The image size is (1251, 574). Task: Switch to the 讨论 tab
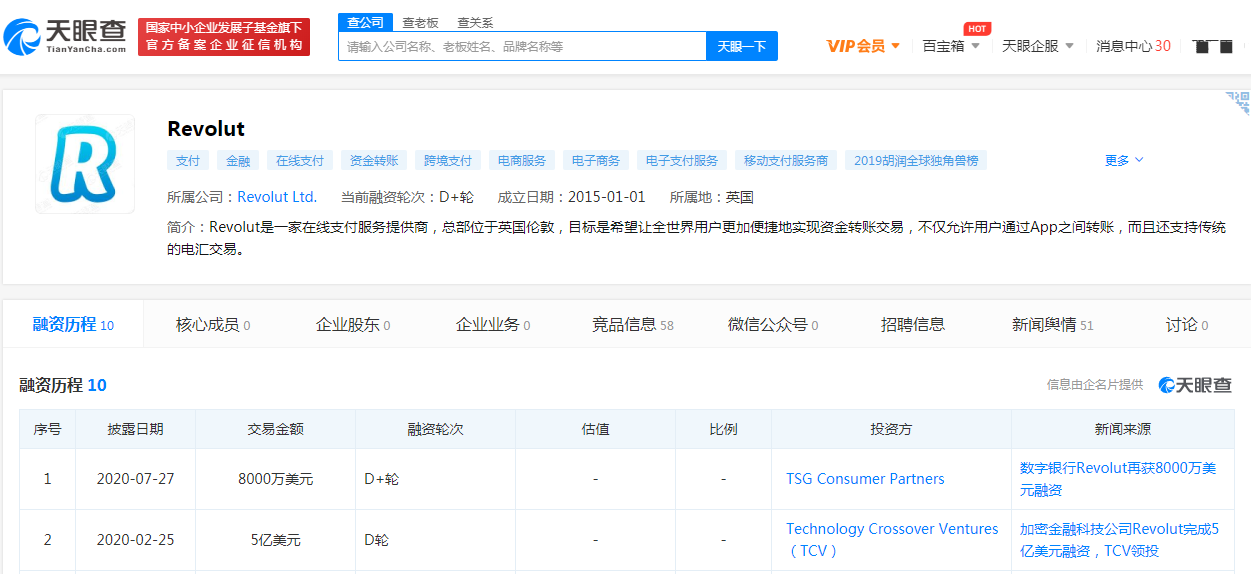(x=1187, y=324)
